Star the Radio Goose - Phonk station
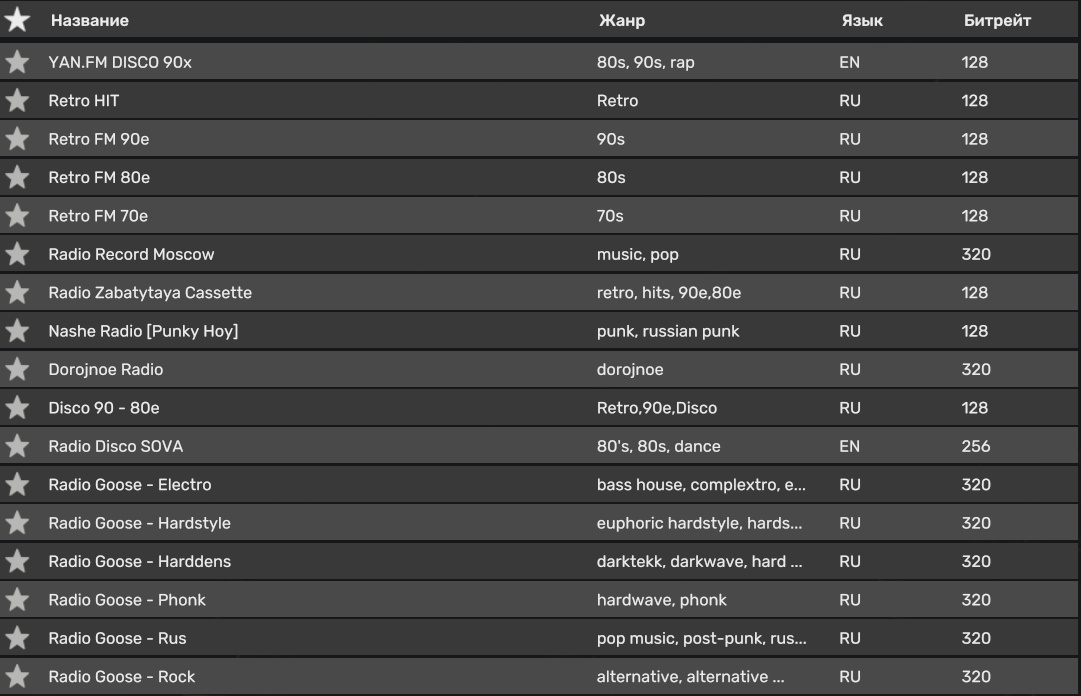Screen dimensions: 1081x696 [17, 600]
